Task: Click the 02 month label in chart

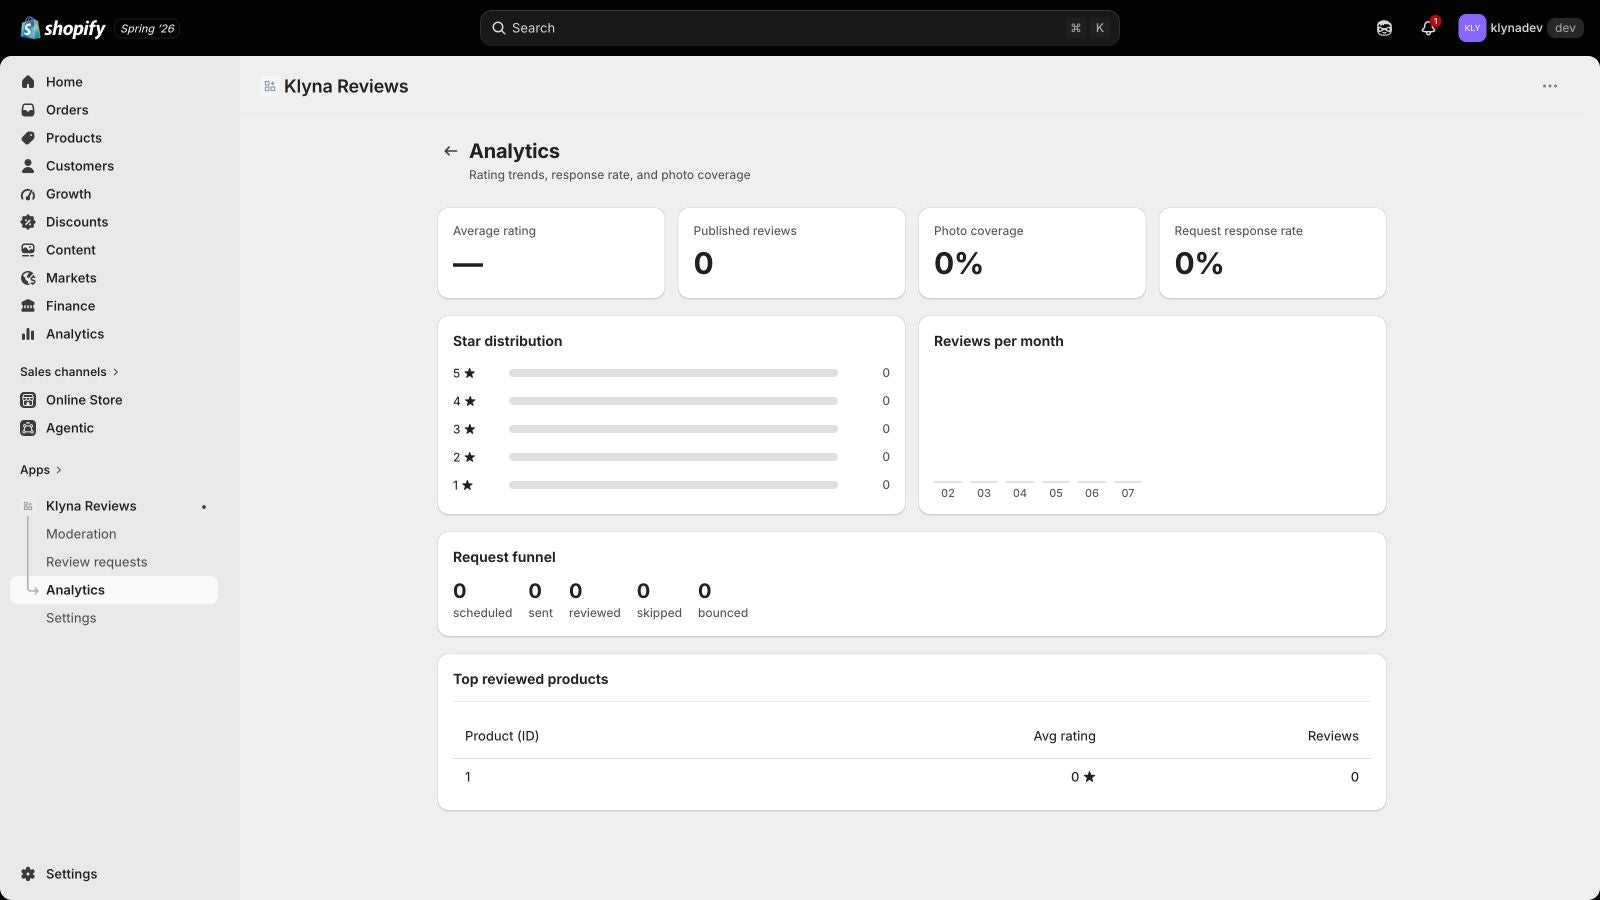Action: point(948,493)
